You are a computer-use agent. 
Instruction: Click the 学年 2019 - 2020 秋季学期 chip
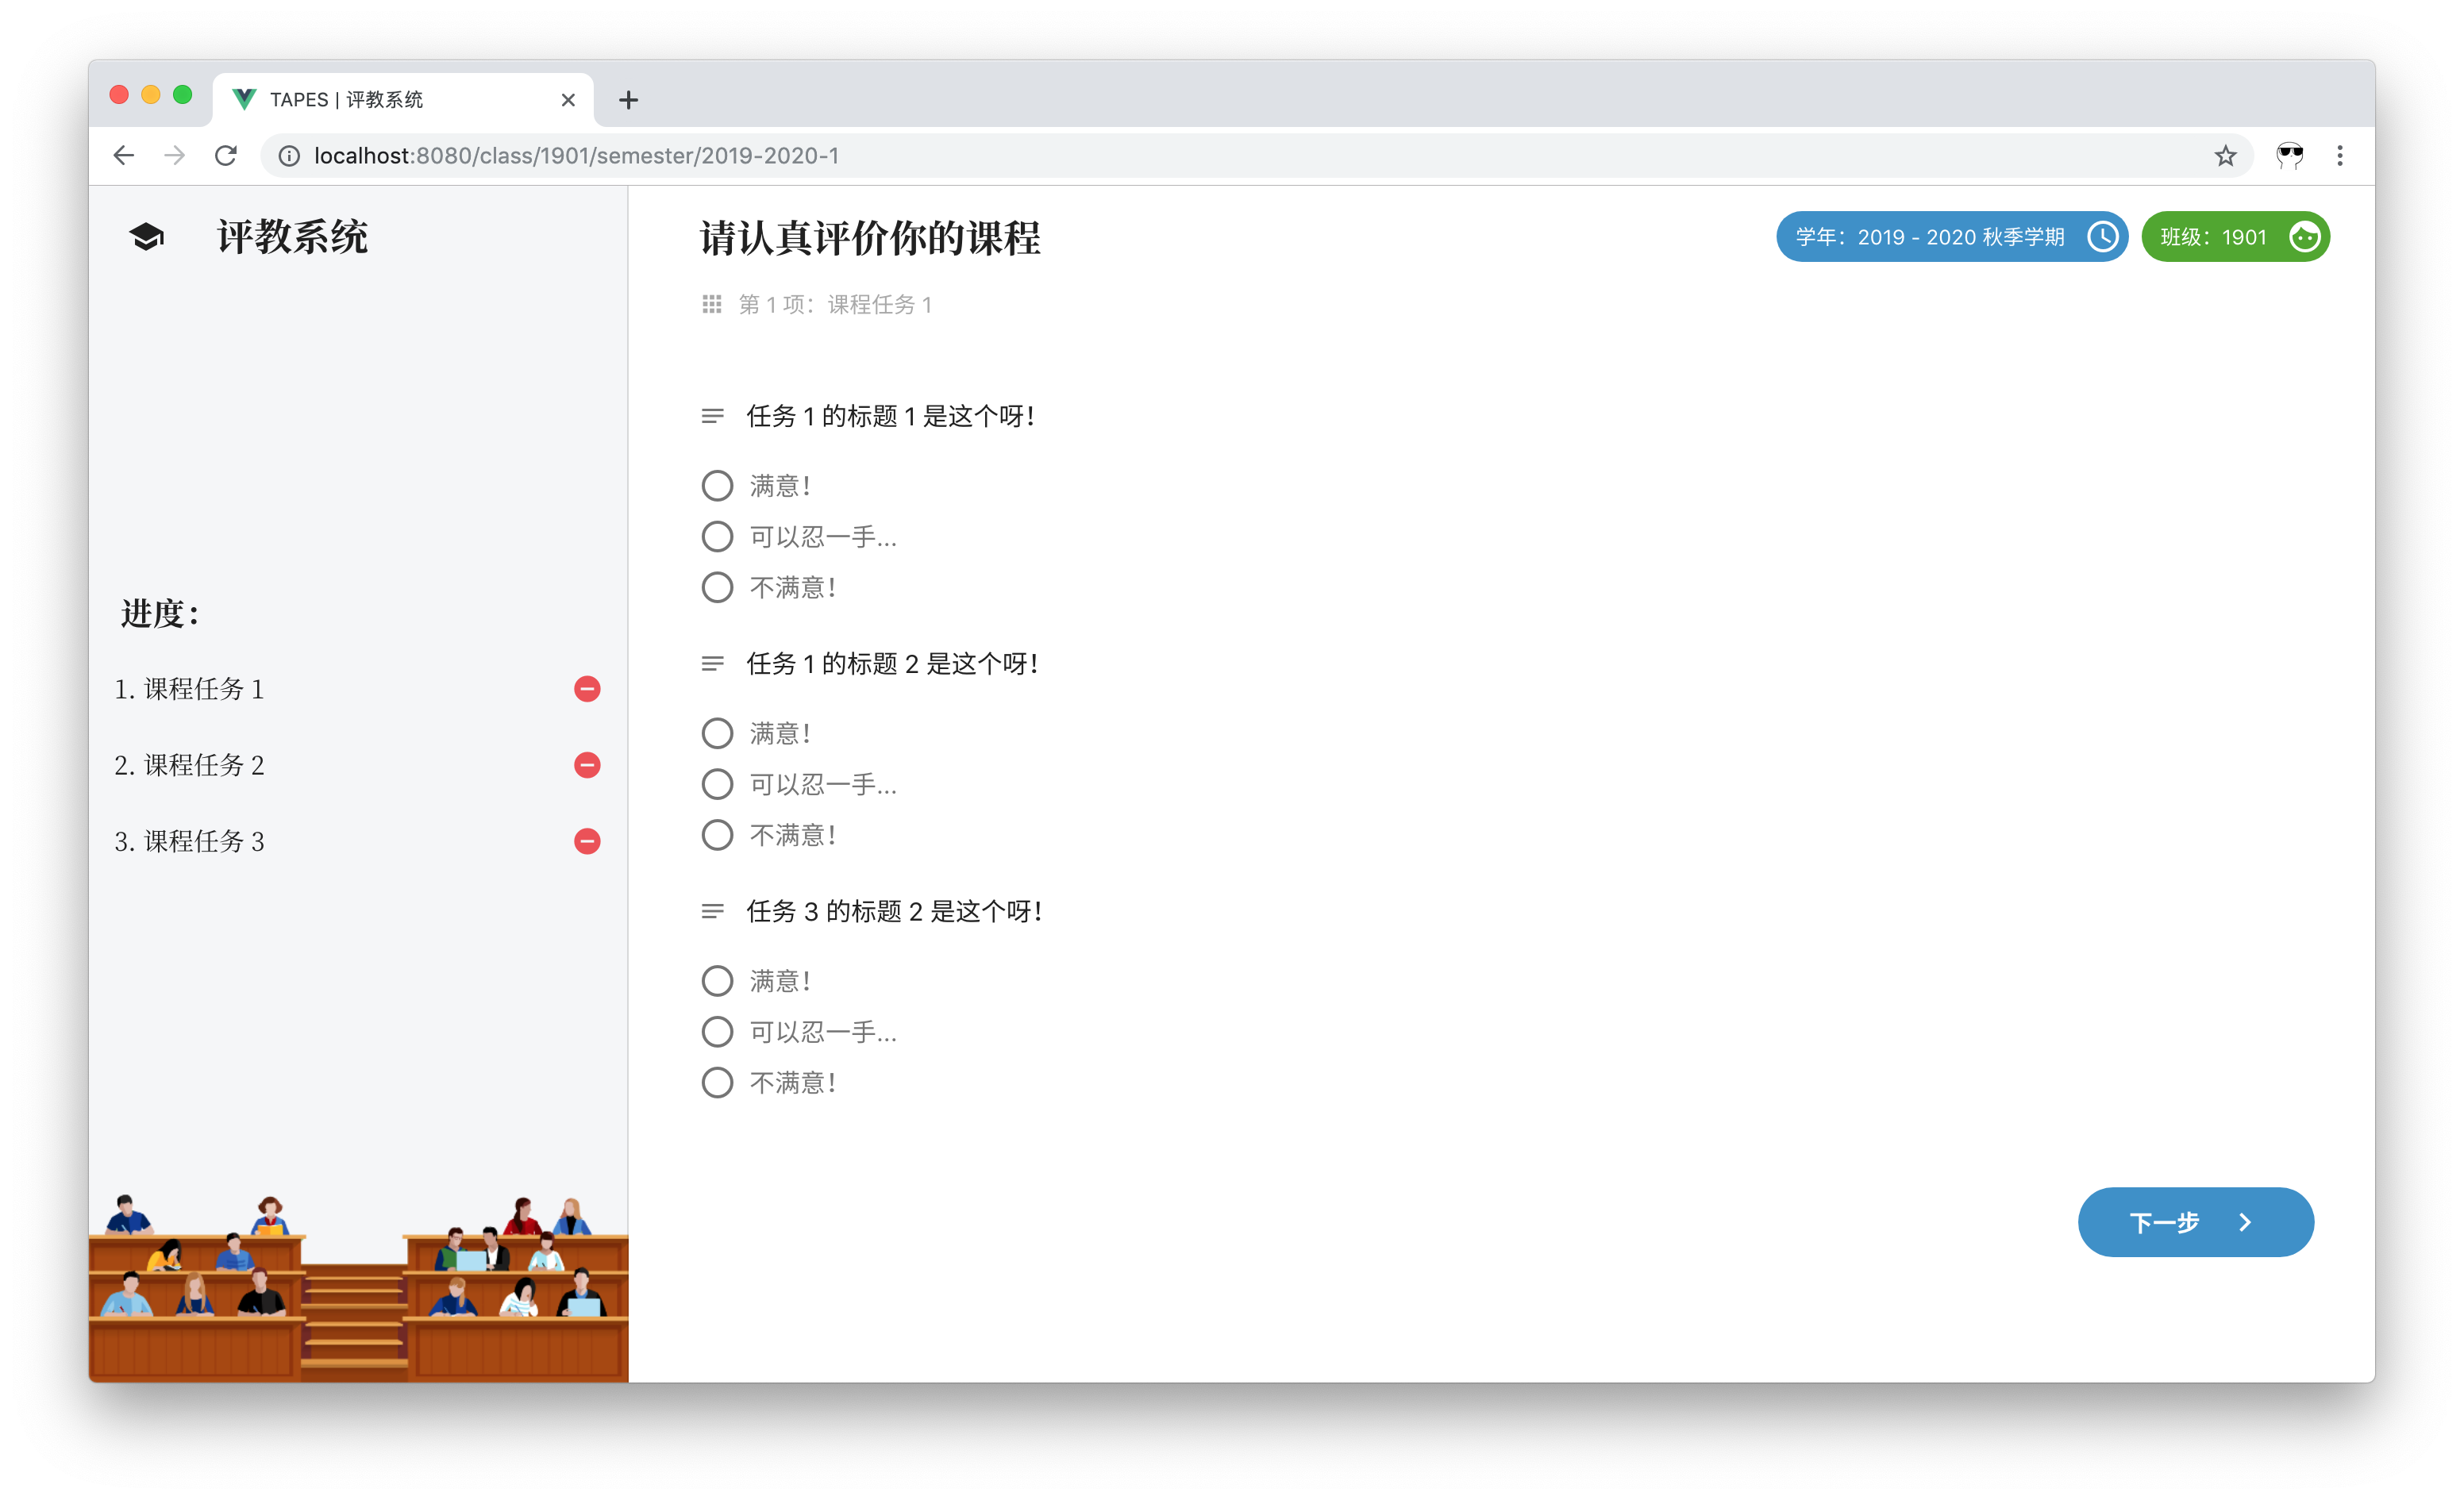pyautogui.click(x=1930, y=237)
